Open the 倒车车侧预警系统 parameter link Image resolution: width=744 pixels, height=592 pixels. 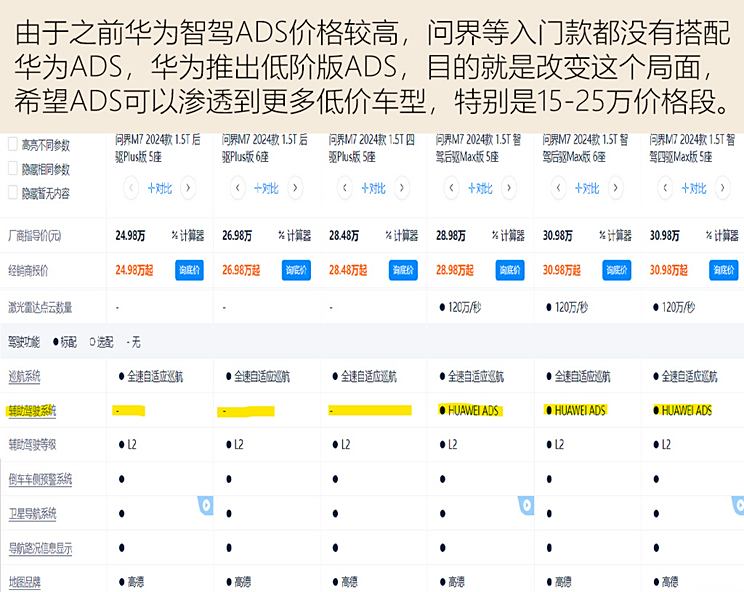(x=40, y=479)
